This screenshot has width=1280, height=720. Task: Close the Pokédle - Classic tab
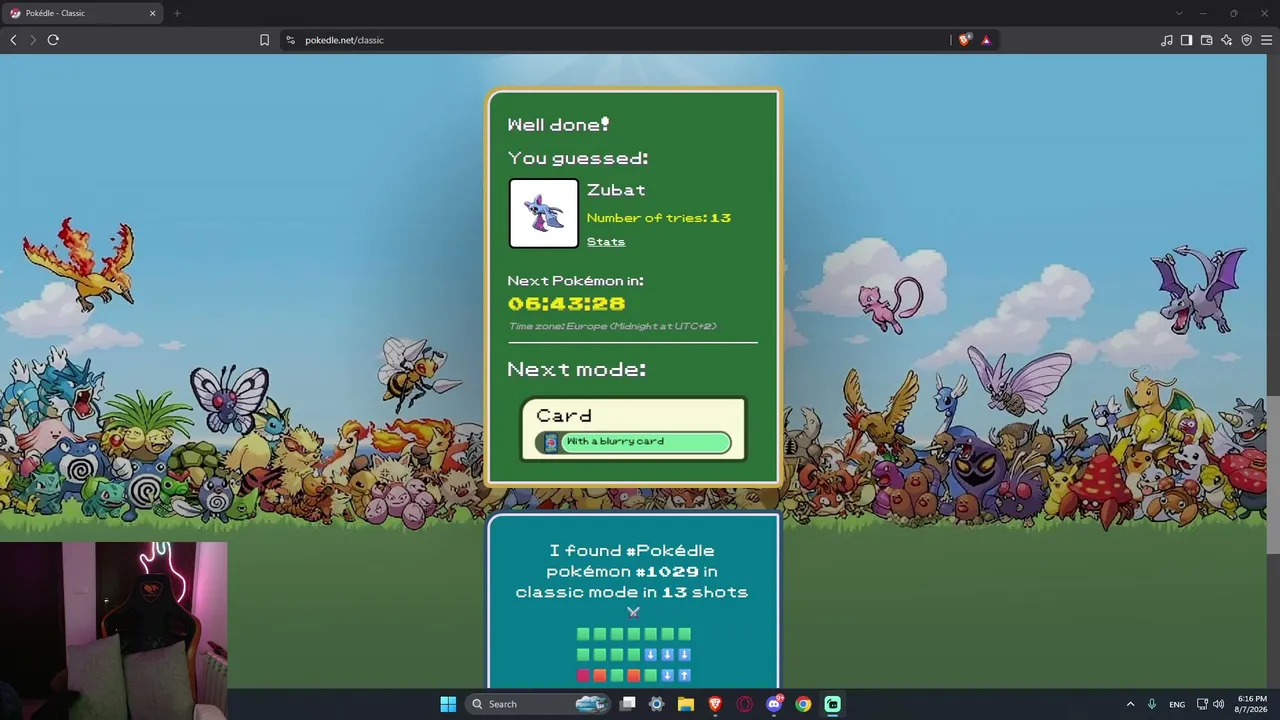(x=153, y=13)
